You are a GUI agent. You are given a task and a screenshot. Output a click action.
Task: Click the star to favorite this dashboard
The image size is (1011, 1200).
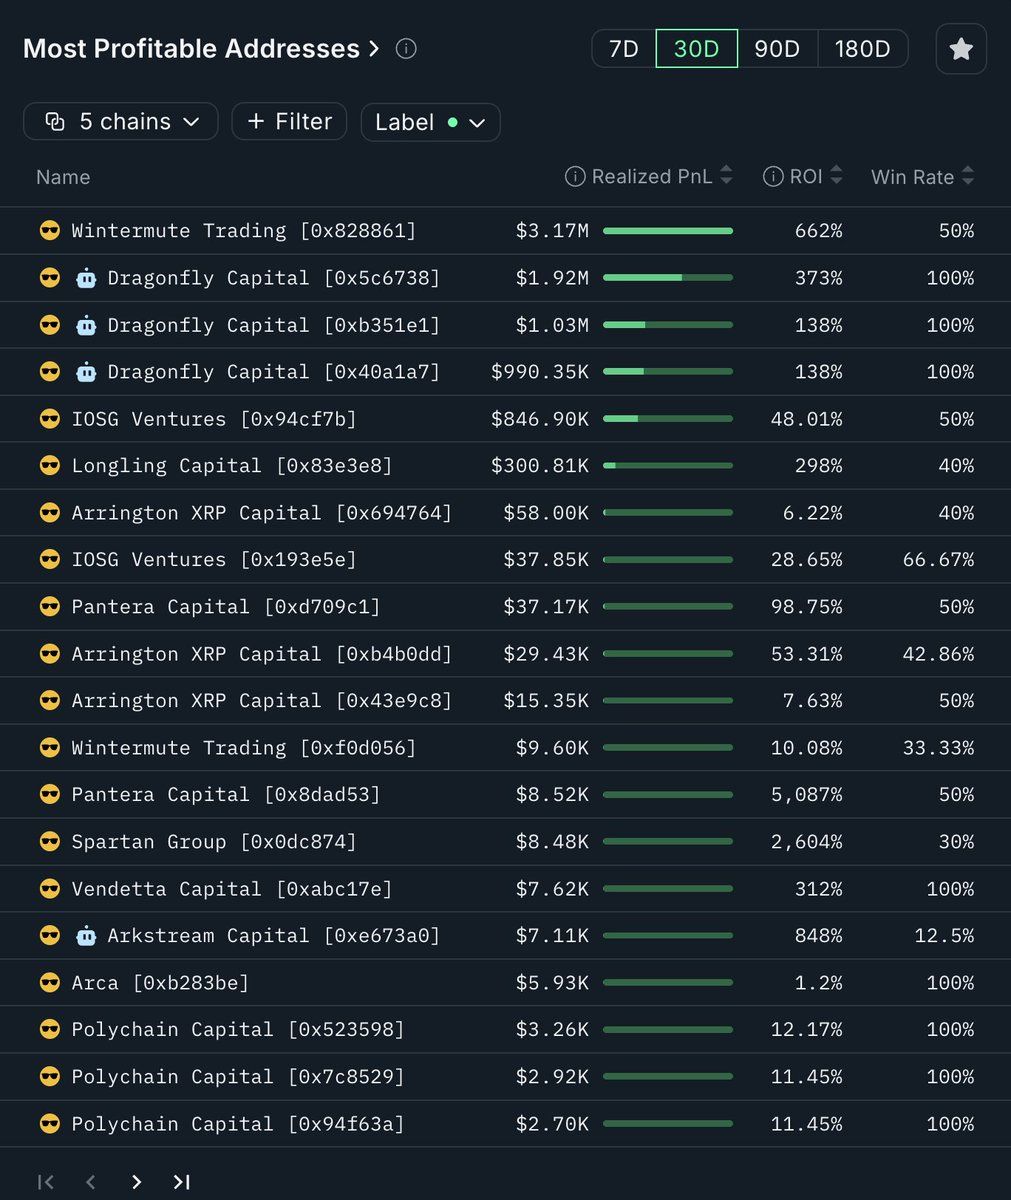pos(960,48)
